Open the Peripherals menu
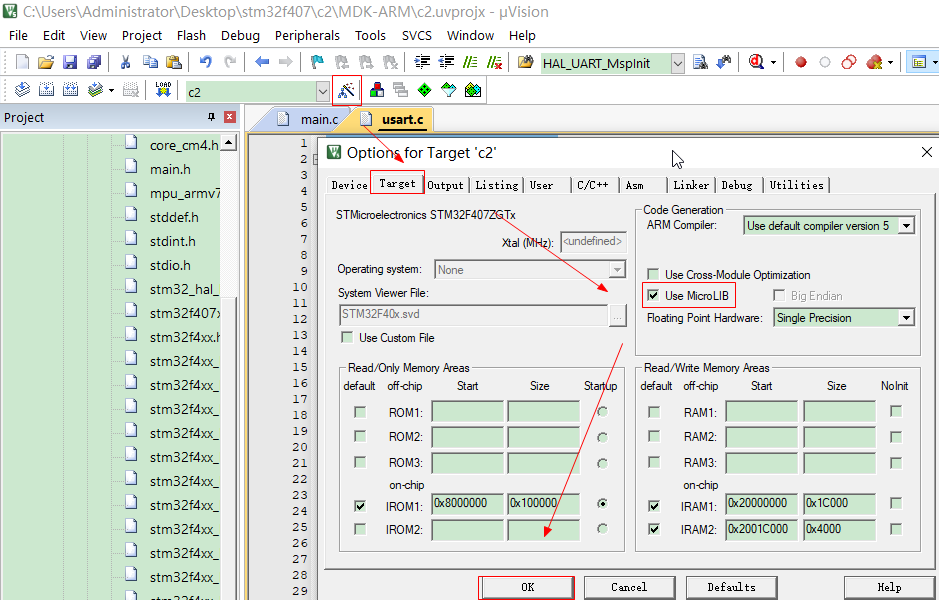The image size is (939, 600). 307,35
